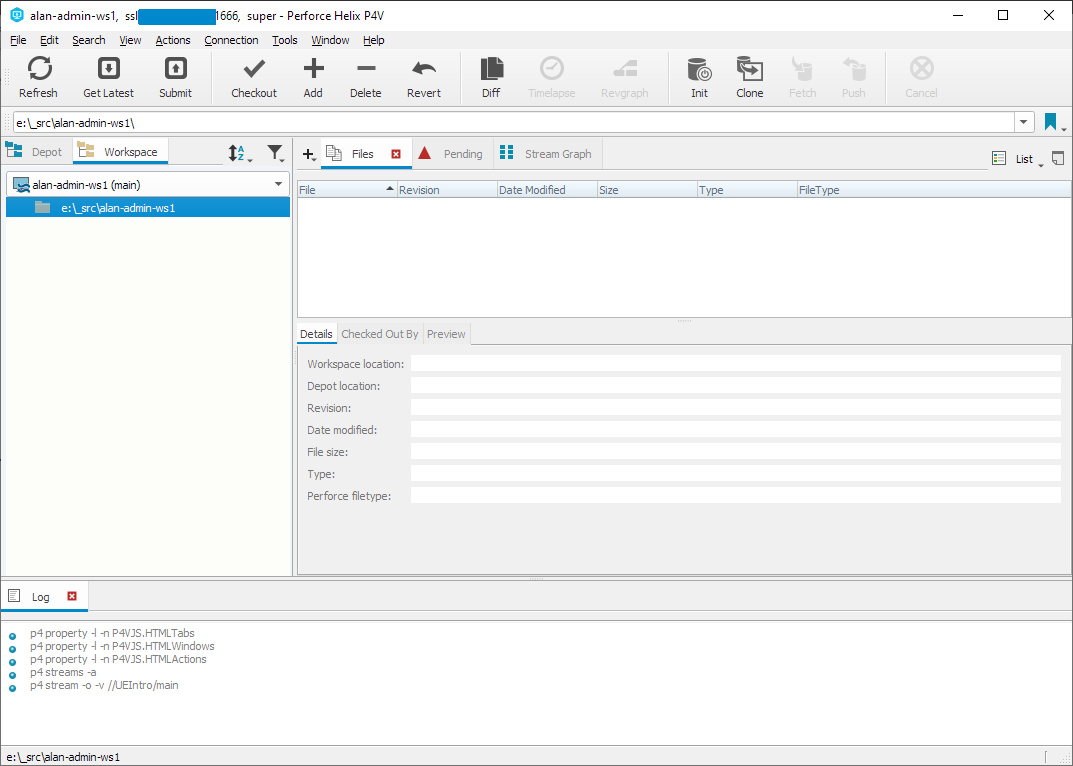
Task: Open the Connection menu
Action: tap(231, 40)
